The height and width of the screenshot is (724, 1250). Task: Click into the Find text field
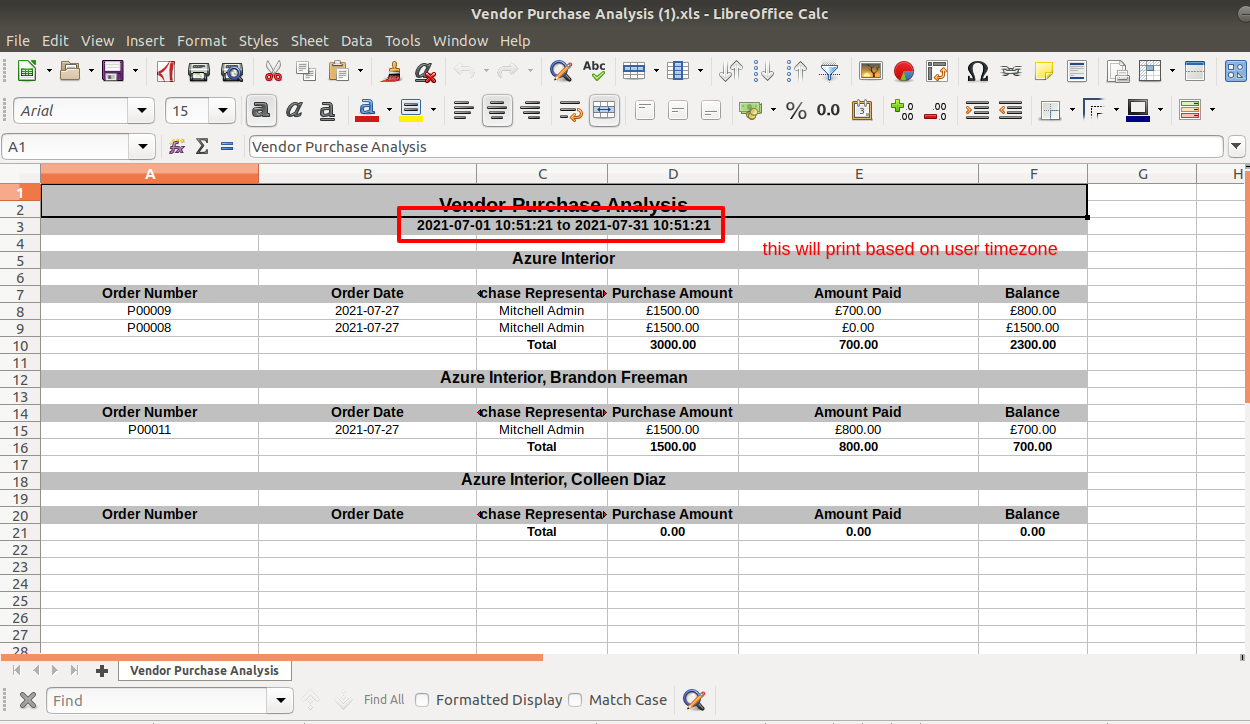point(158,701)
